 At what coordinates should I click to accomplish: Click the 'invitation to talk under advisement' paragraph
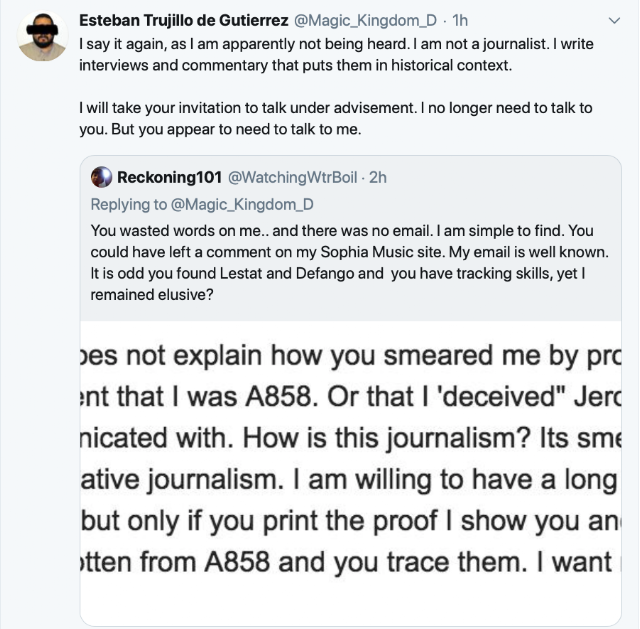click(x=340, y=116)
